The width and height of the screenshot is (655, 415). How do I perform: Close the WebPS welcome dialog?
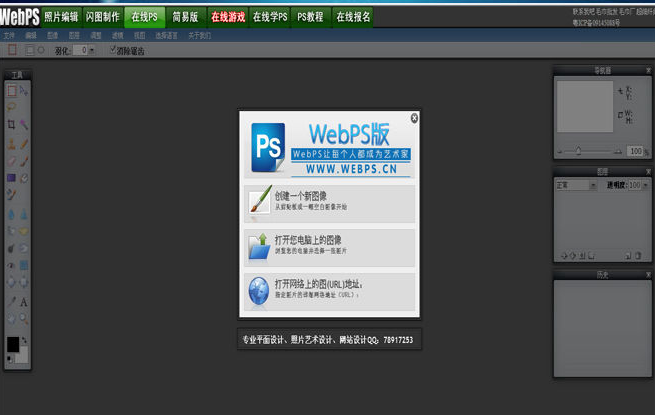[x=414, y=118]
